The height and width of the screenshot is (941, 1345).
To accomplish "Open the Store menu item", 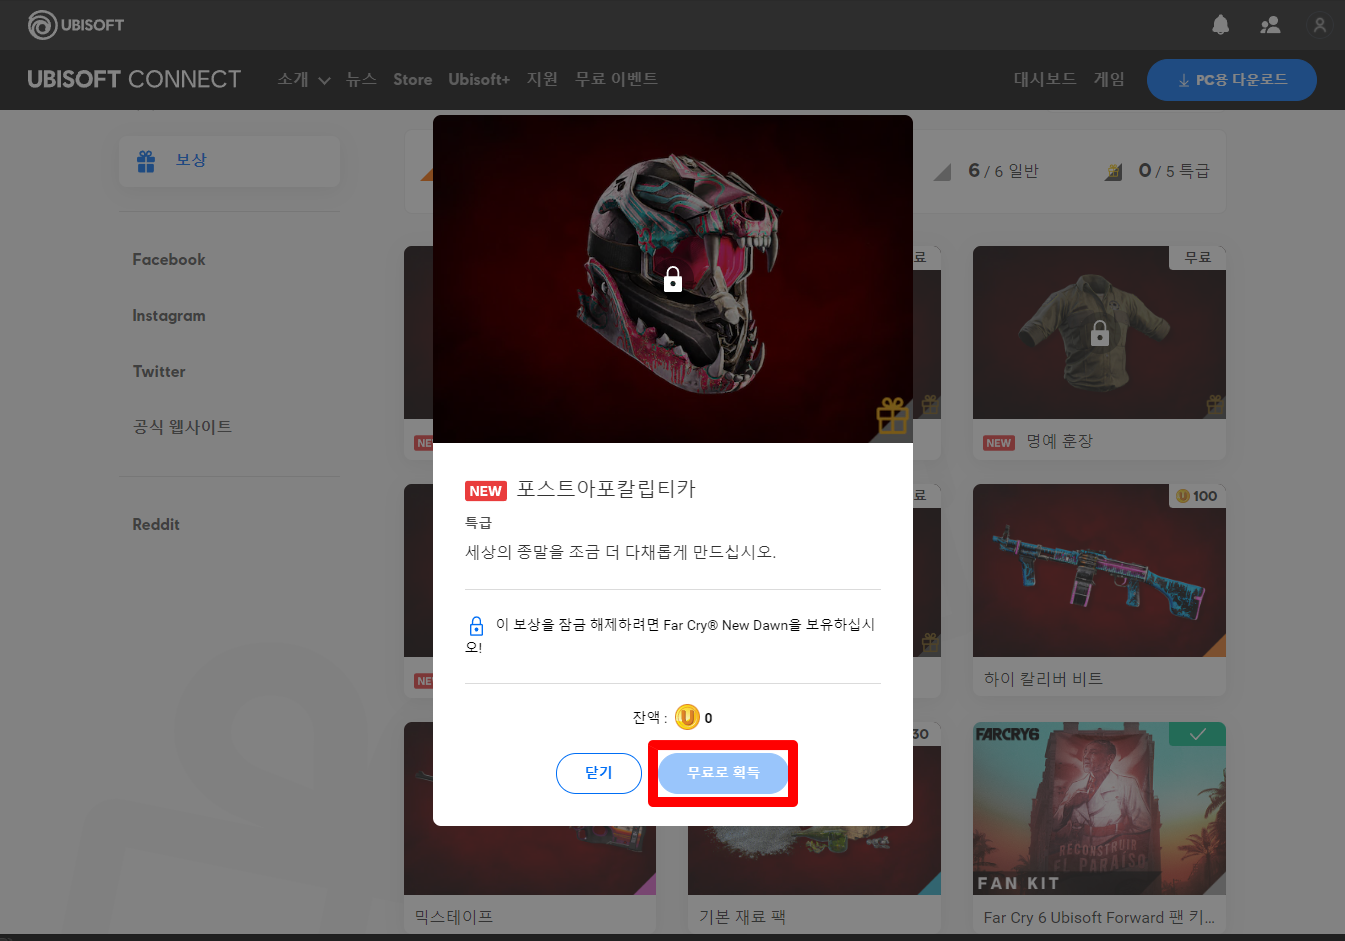I will click(412, 79).
